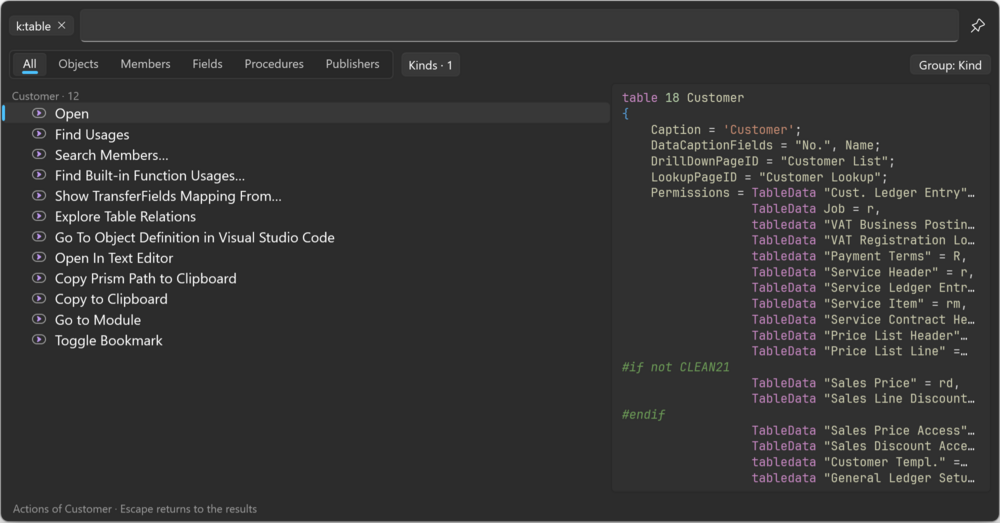Remove the k:table filter chip
This screenshot has width=1000, height=523.
click(x=62, y=26)
